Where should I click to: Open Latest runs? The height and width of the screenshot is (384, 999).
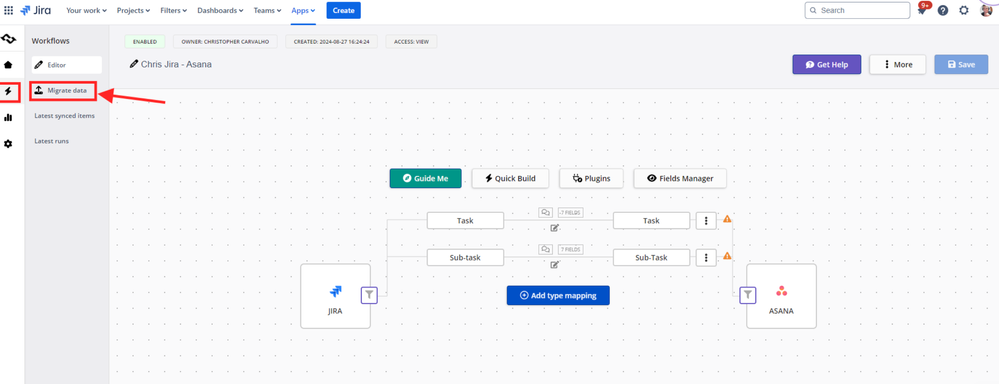tap(52, 141)
